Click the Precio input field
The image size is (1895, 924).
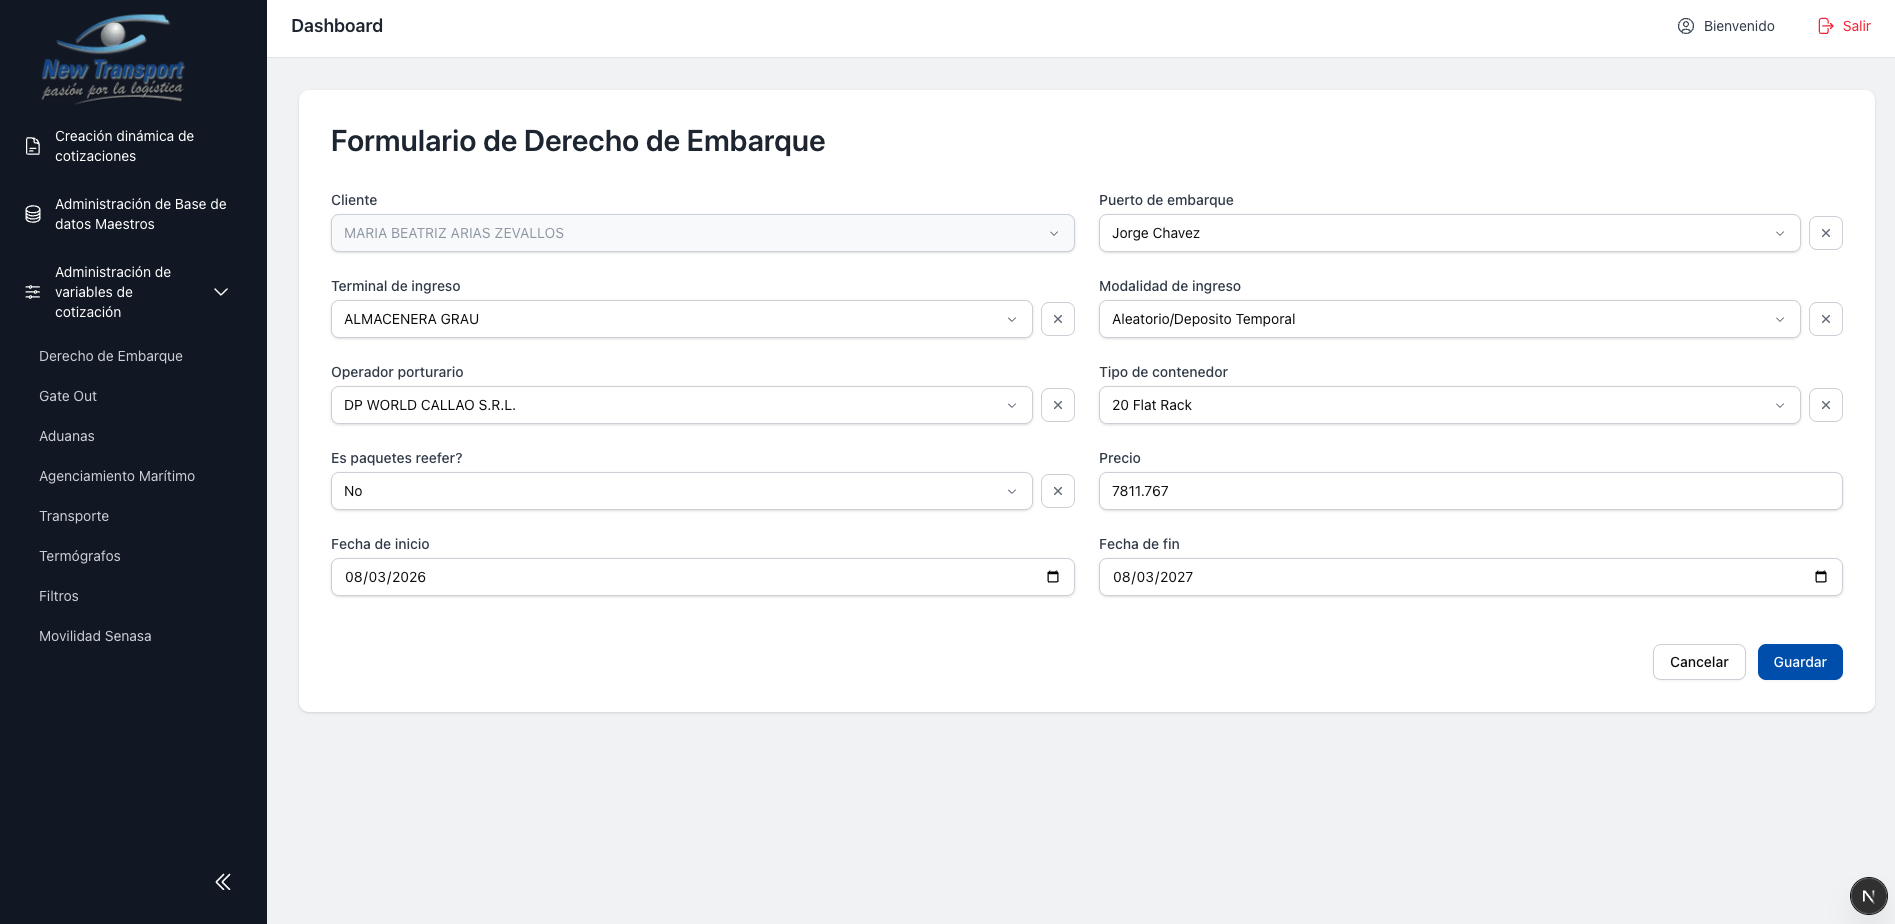click(1469, 491)
